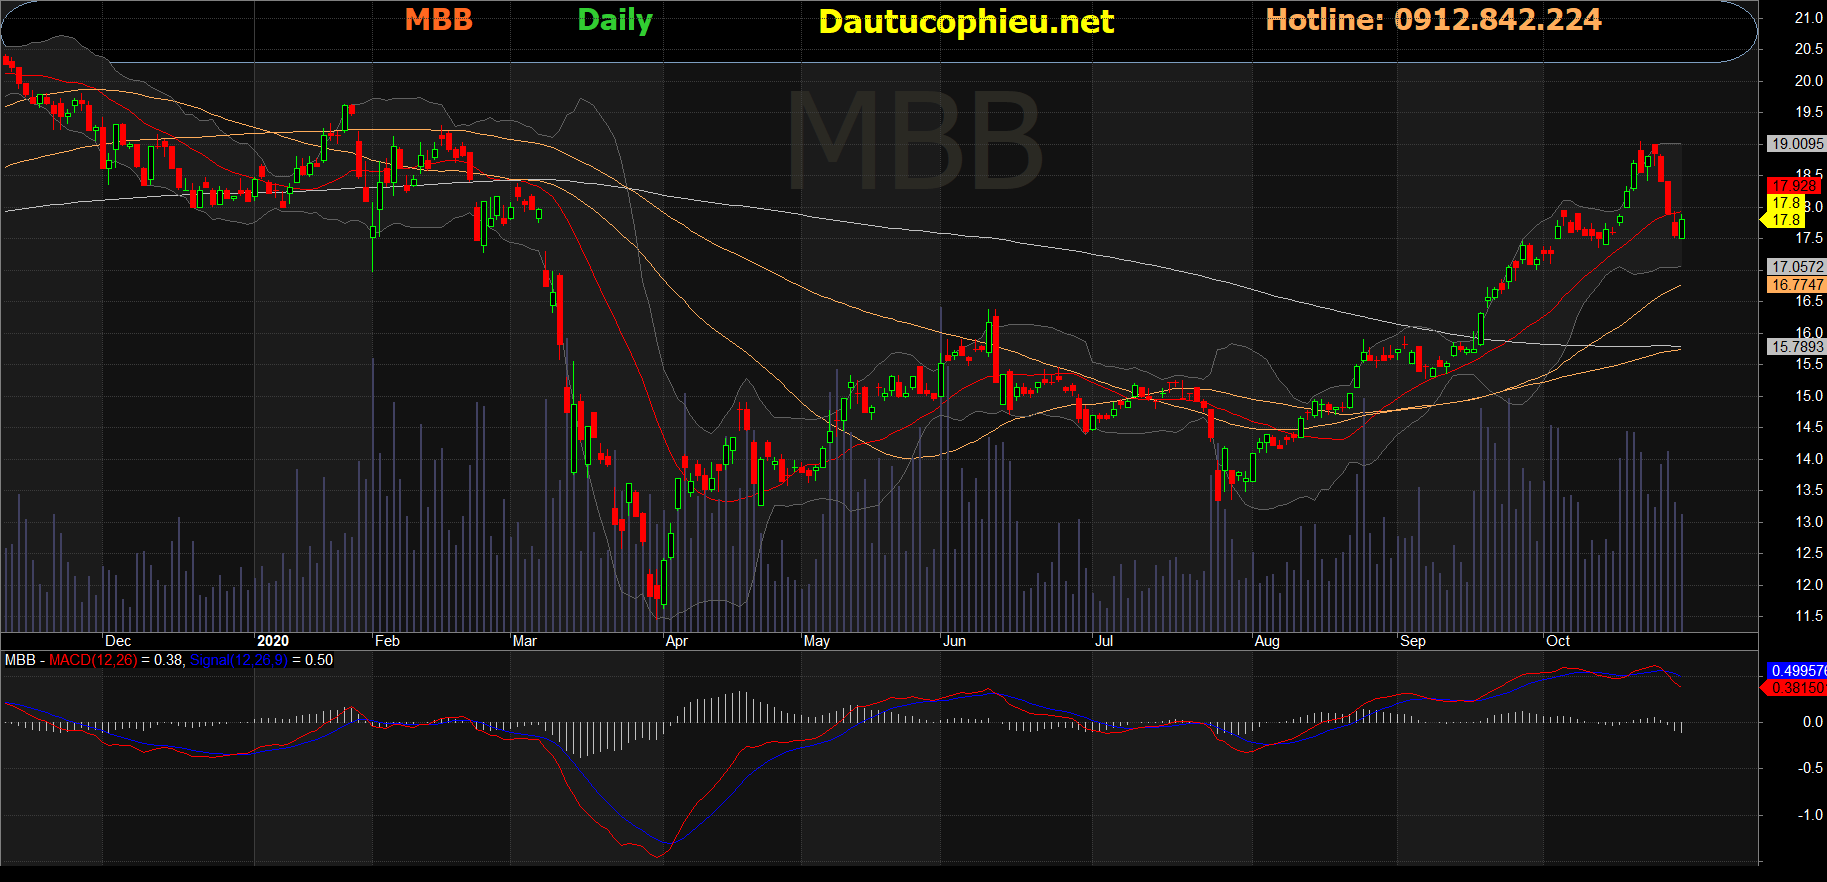This screenshot has height=882, width=1827.
Task: Click the Jun label on the date axis
Action: click(x=955, y=641)
